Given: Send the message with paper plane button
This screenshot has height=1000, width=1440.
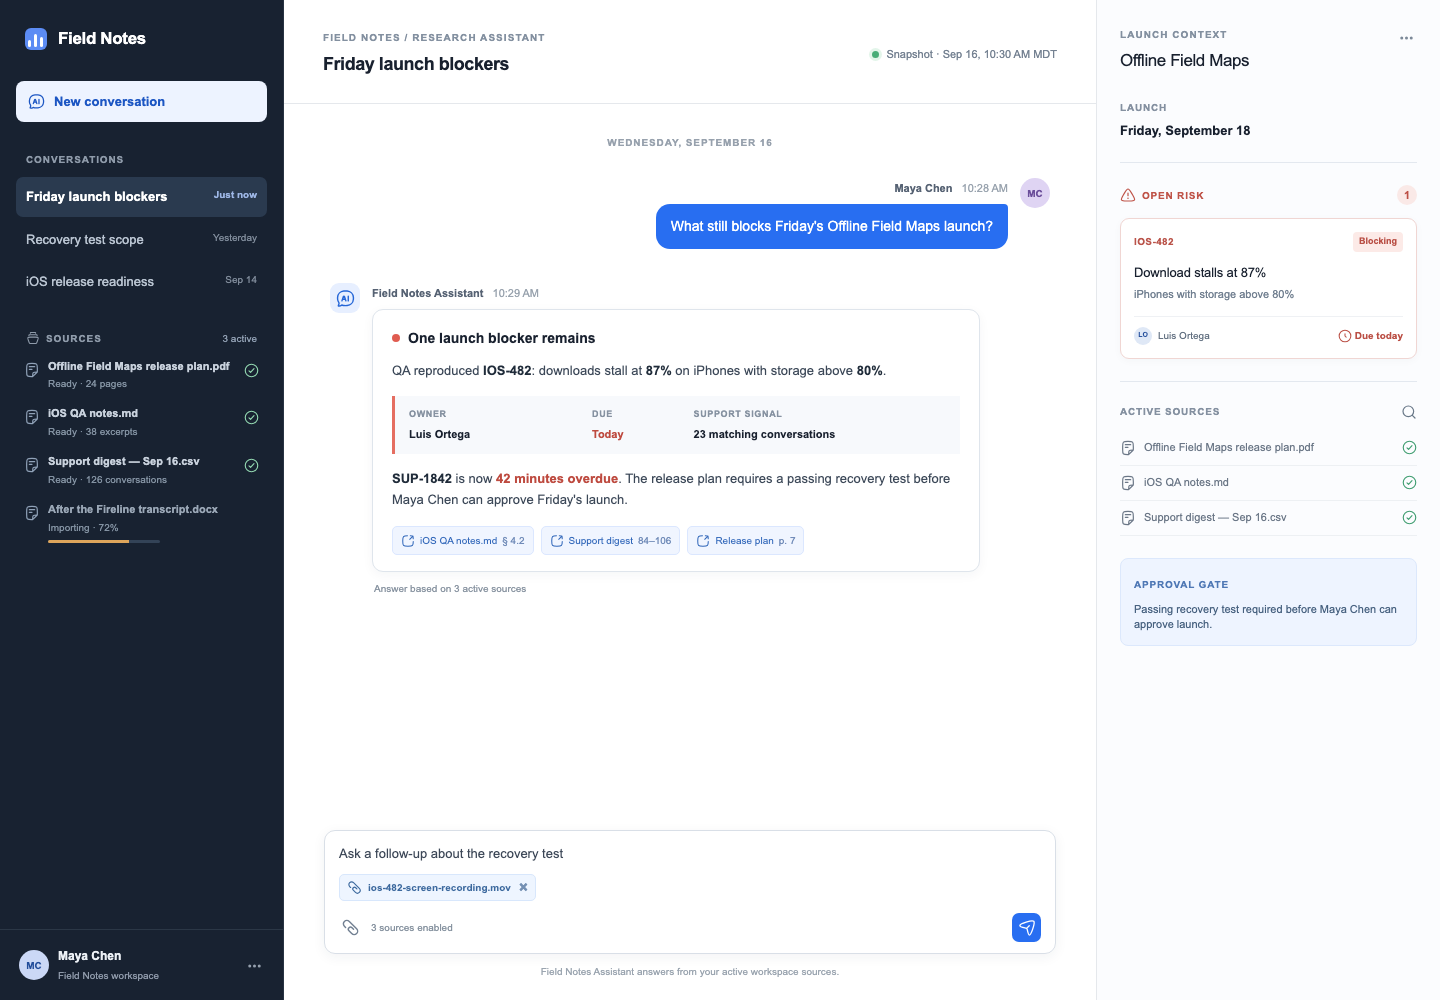Looking at the screenshot, I should tap(1026, 927).
